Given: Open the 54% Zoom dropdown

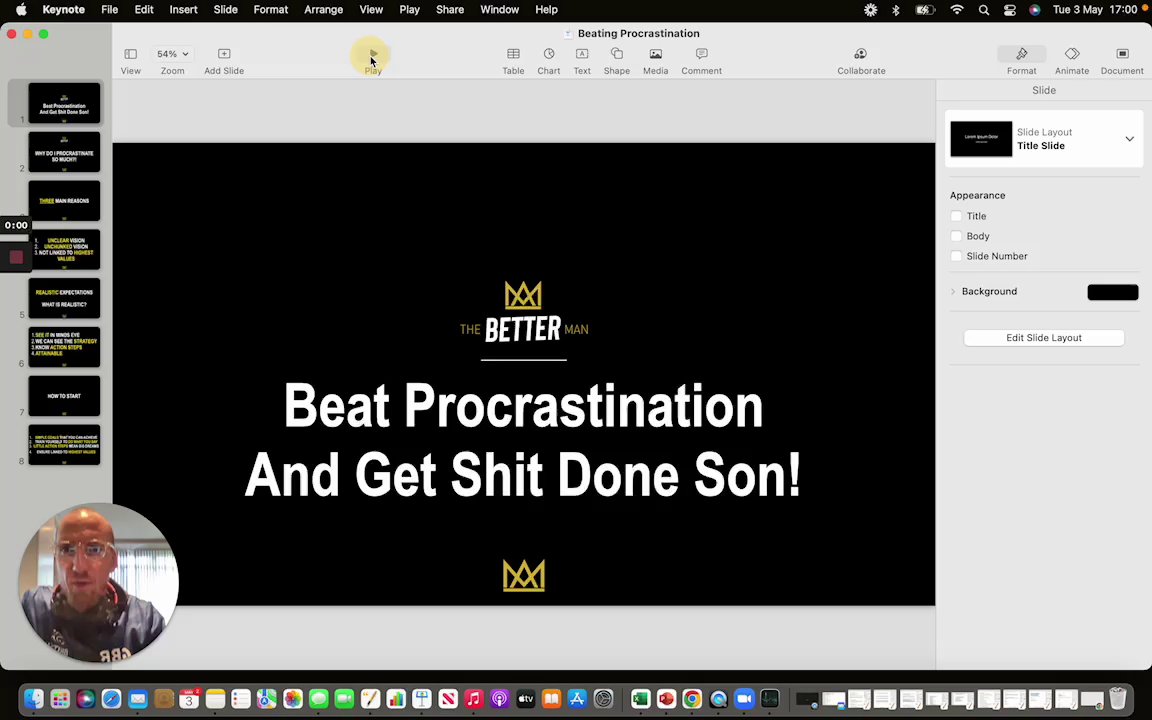Looking at the screenshot, I should pyautogui.click(x=173, y=54).
